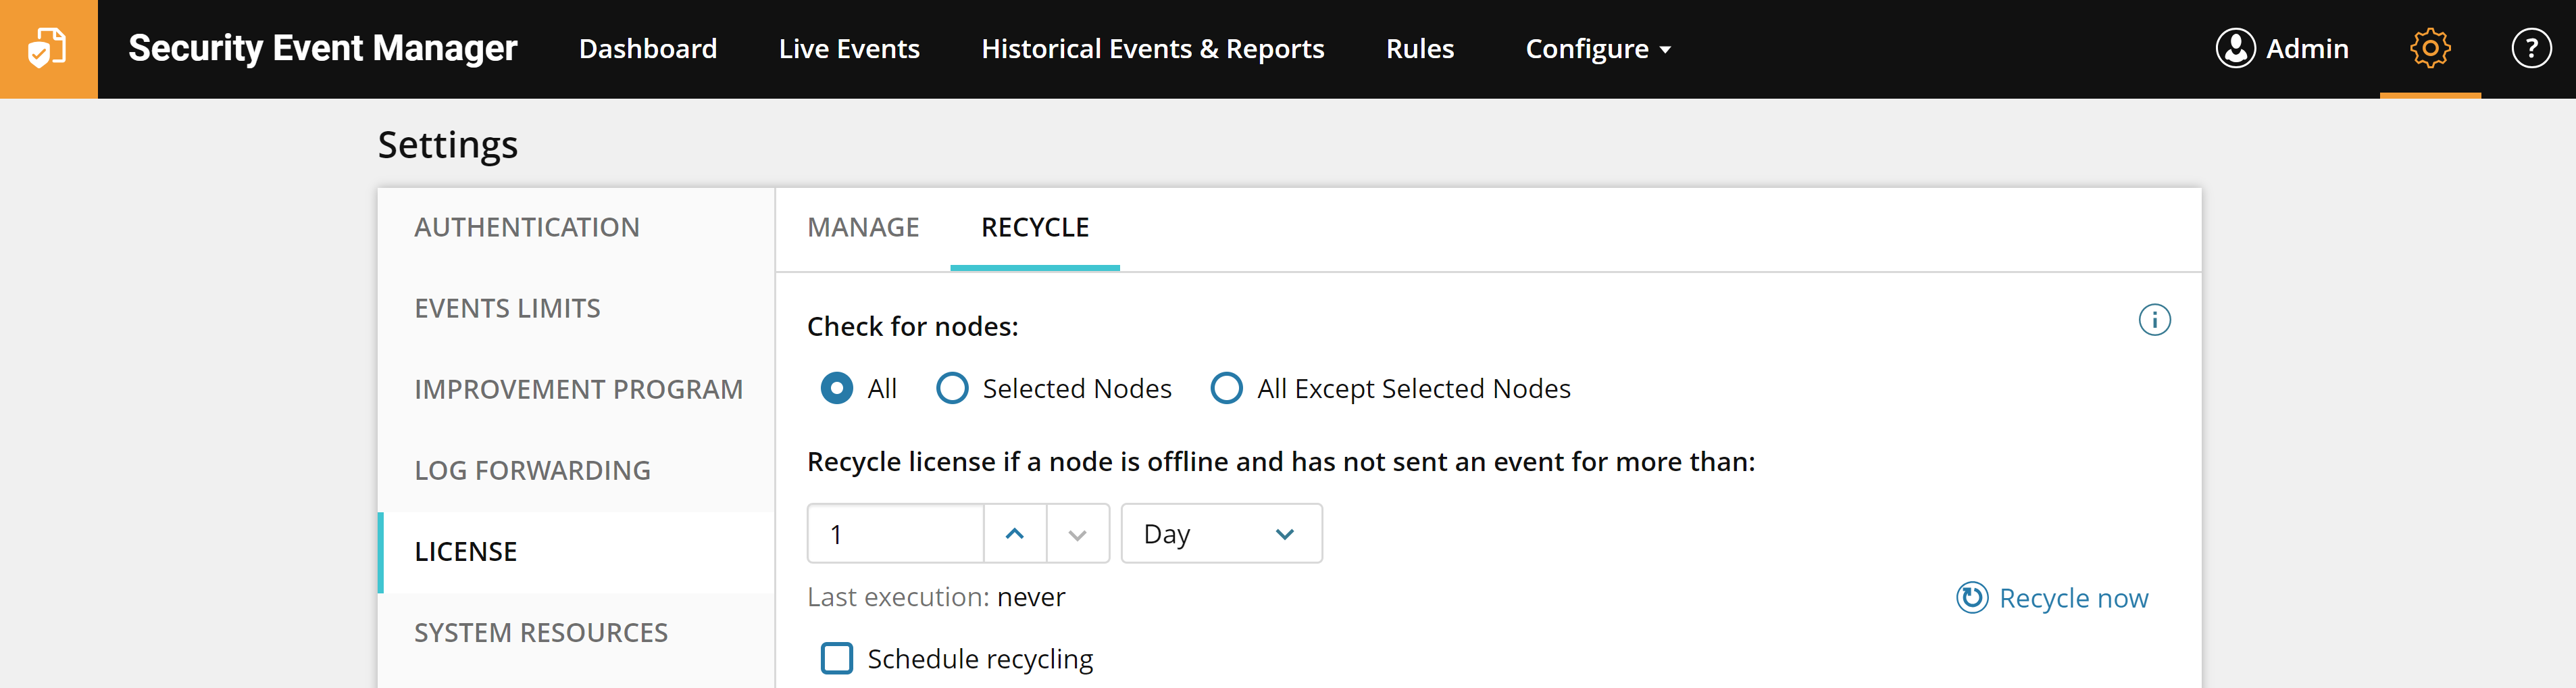Decrease the offline threshold value with down arrow
Viewport: 2576px width, 688px height.
coord(1077,534)
